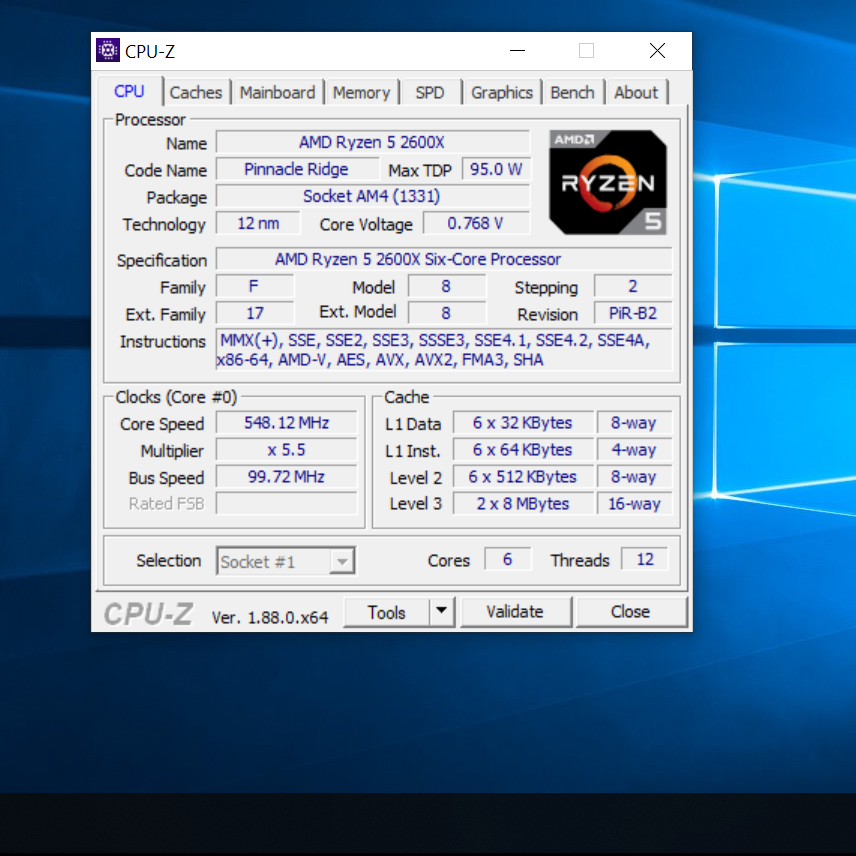Click the Core Speed value field
856x856 pixels.
click(x=286, y=422)
